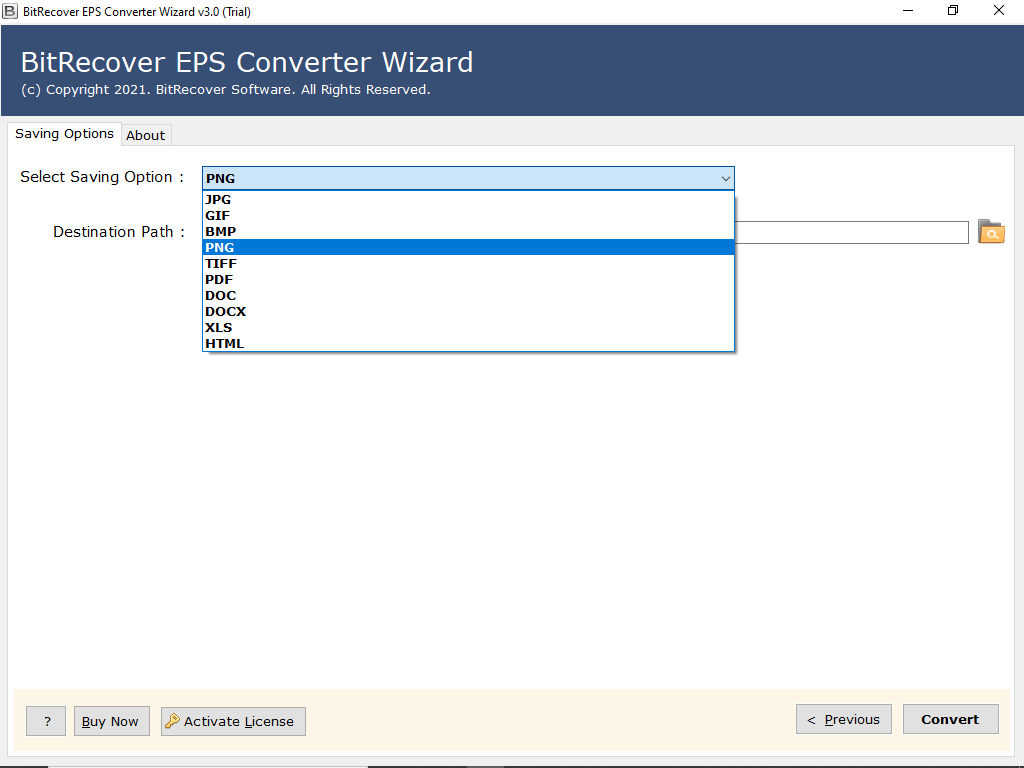This screenshot has height=768, width=1024.
Task: Pick DOCX format in the dropdown list
Action: click(x=468, y=312)
